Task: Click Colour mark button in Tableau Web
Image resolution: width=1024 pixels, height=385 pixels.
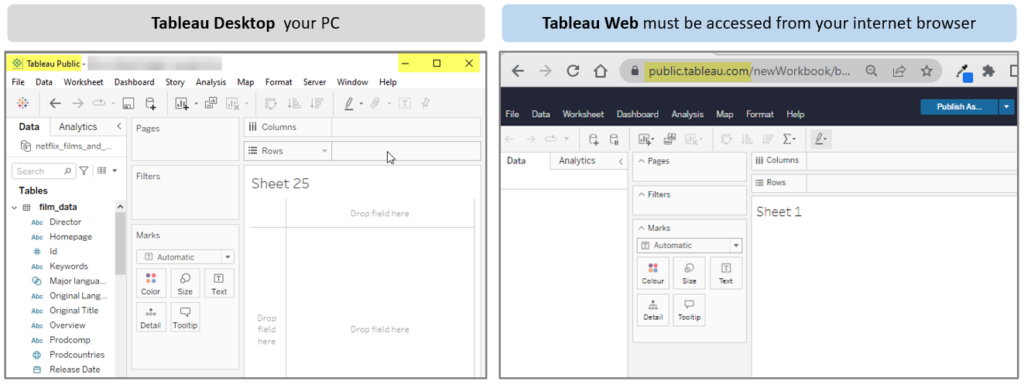Action: pos(653,273)
